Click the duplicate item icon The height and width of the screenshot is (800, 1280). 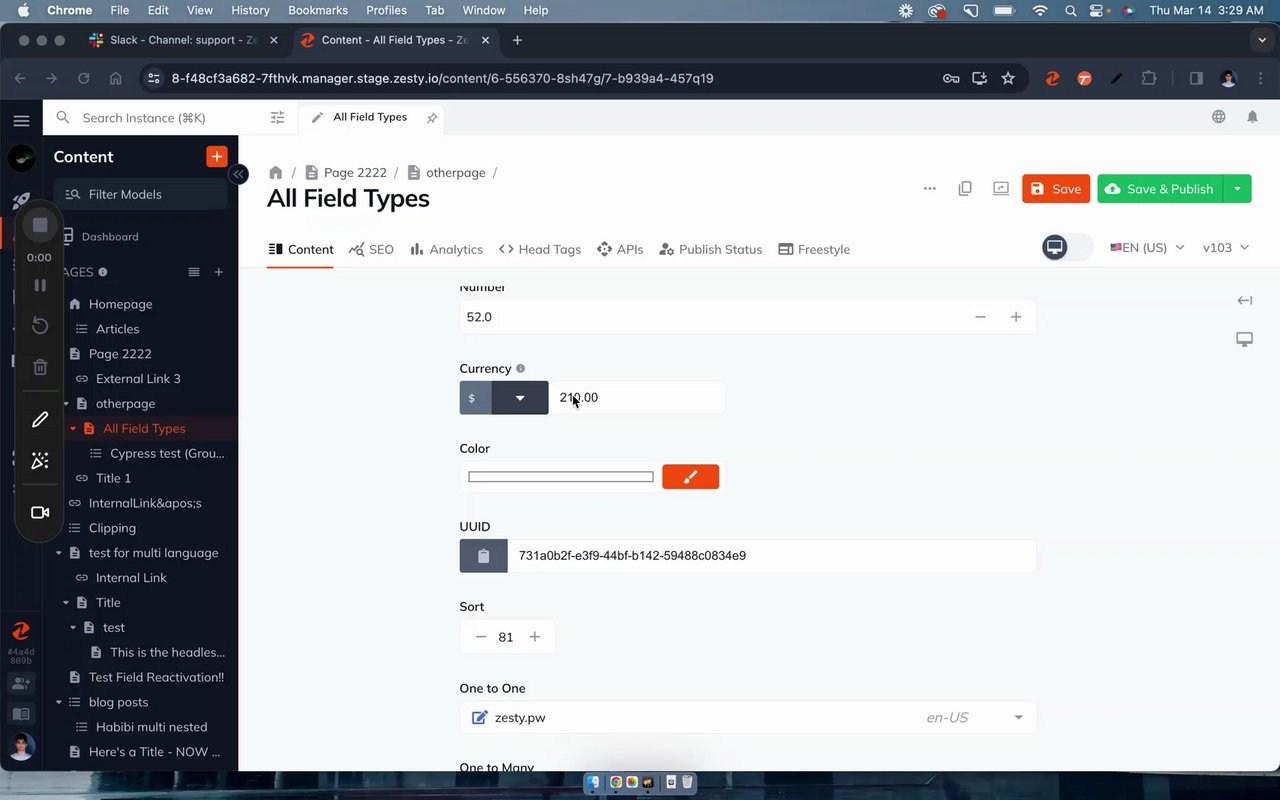965,188
